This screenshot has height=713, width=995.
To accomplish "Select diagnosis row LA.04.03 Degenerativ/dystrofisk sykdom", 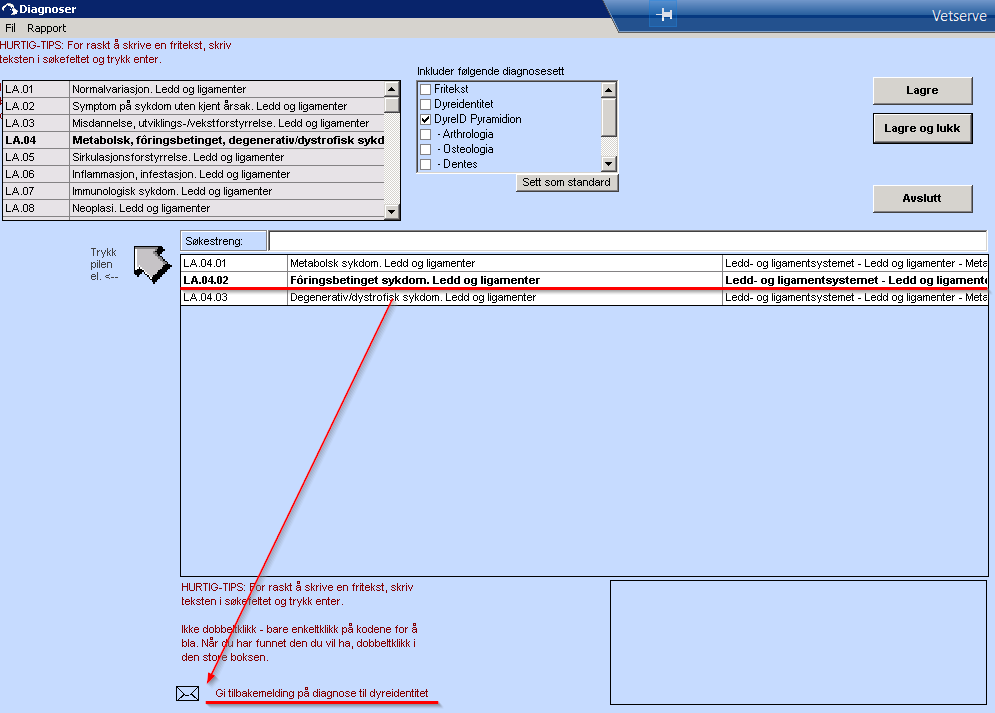I will [x=414, y=298].
